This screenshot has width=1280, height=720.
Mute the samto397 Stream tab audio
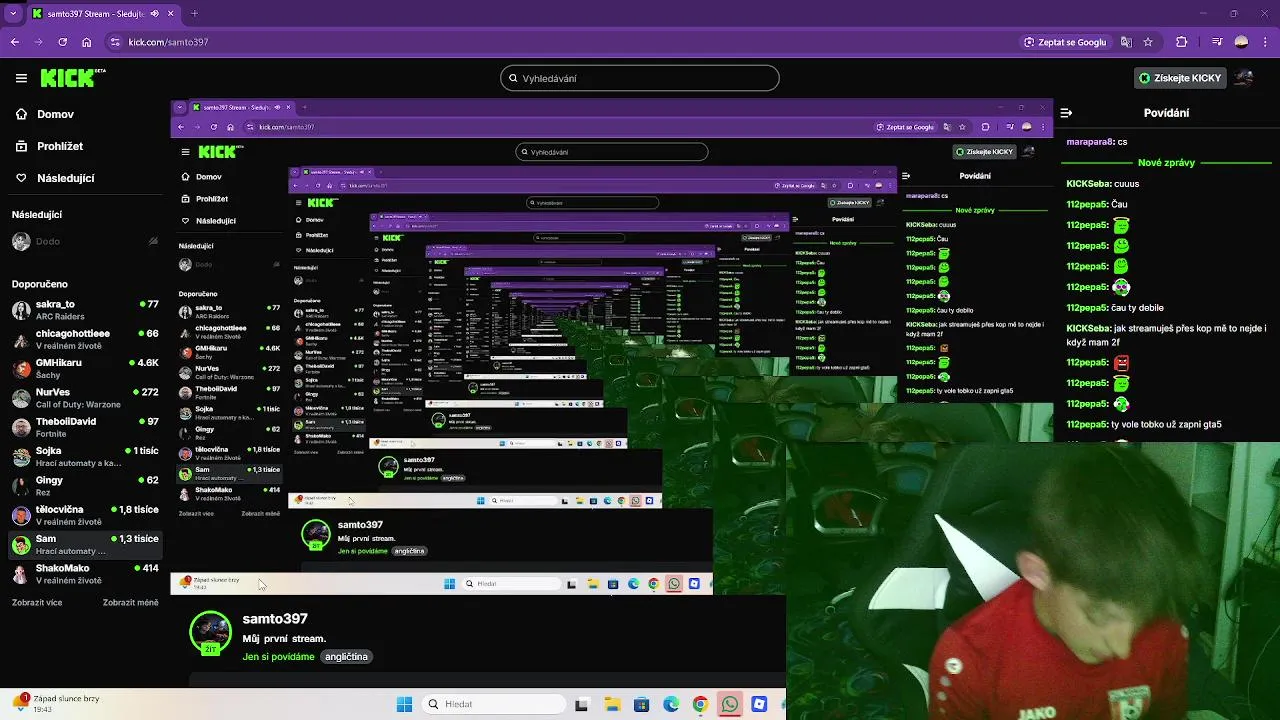click(x=154, y=14)
